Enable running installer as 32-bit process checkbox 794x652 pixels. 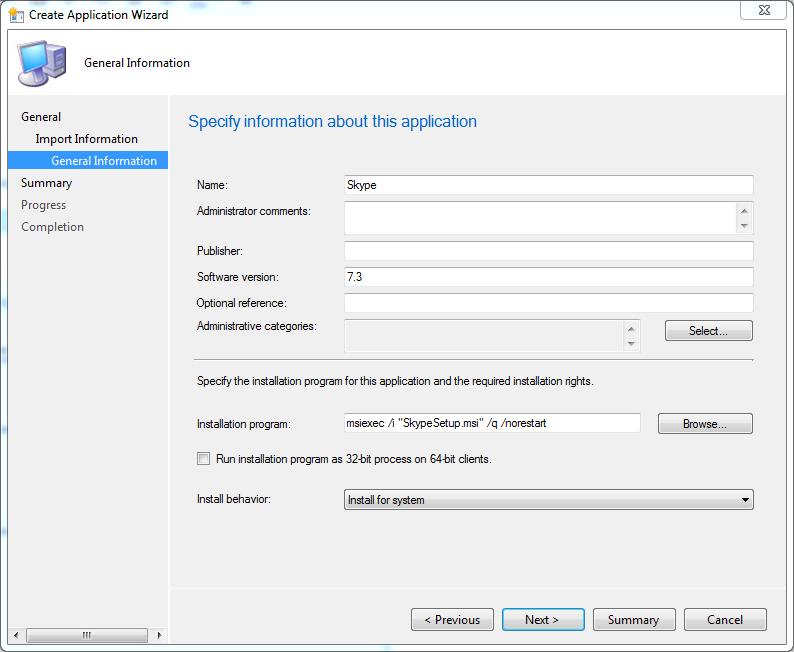click(x=204, y=459)
